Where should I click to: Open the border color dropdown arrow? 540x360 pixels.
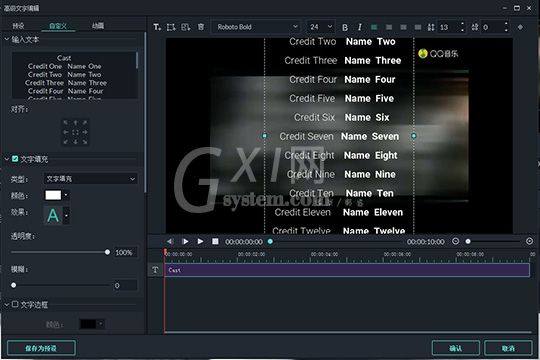101,324
